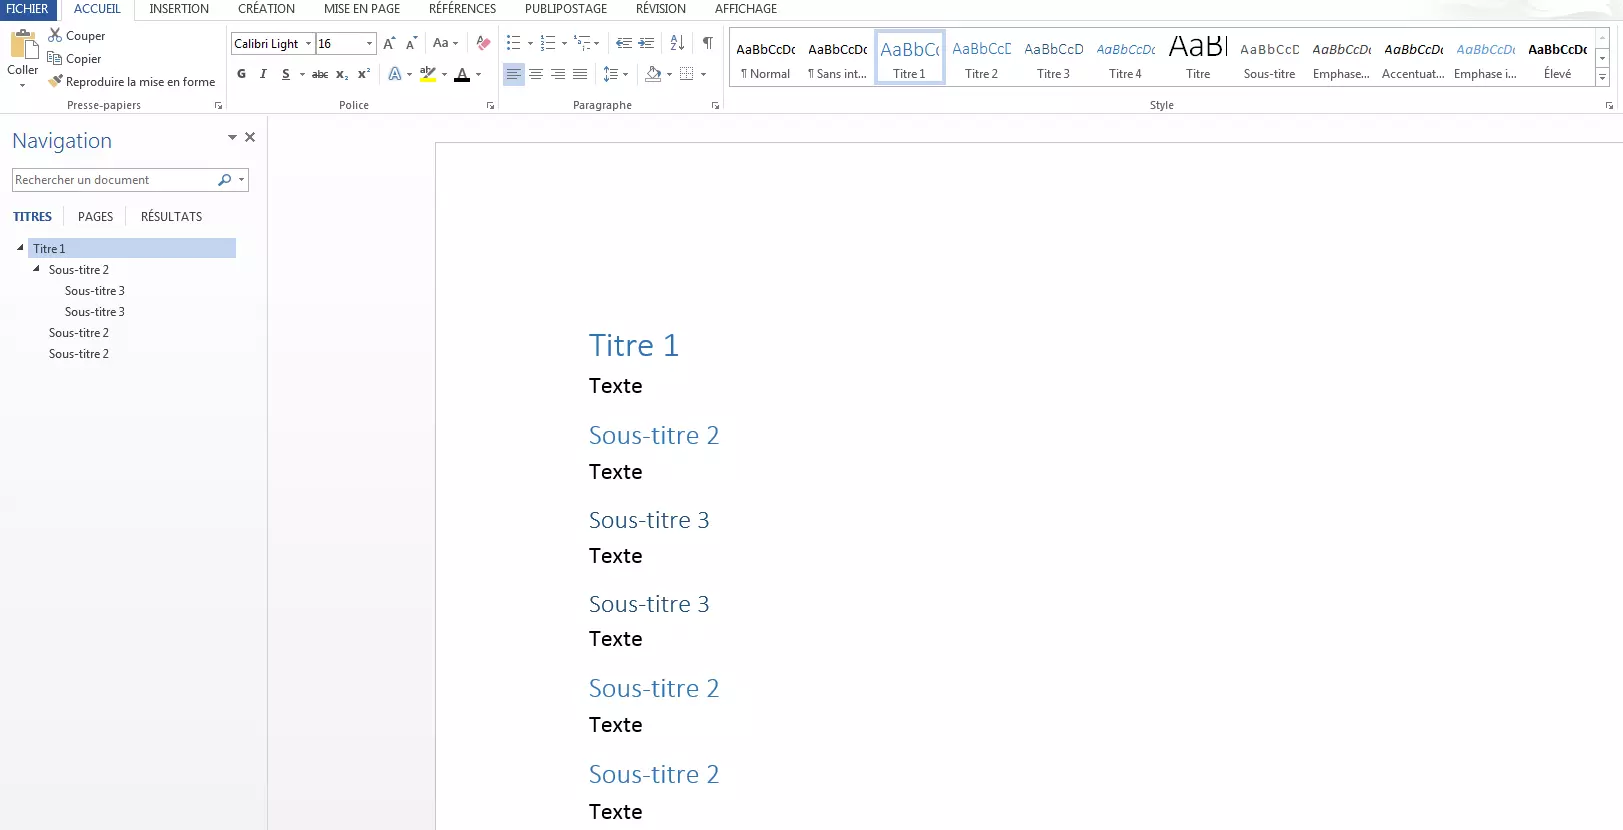Open the multilevel list button
This screenshot has height=830, width=1623.
582,43
